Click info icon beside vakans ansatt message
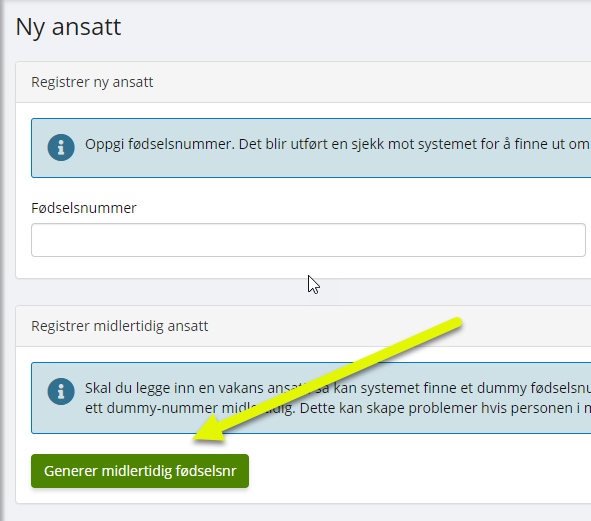 tap(61, 391)
